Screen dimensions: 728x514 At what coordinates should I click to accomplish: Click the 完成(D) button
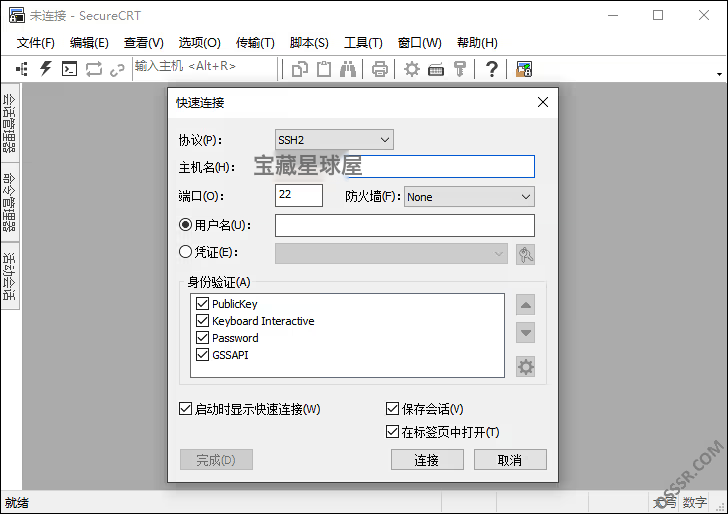tap(216, 460)
